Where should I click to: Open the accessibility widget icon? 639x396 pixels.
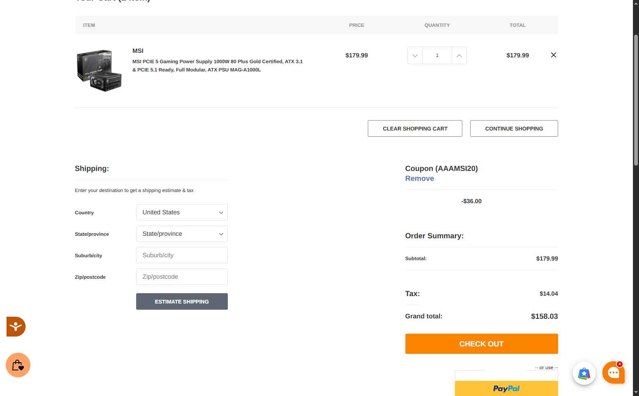click(x=16, y=326)
